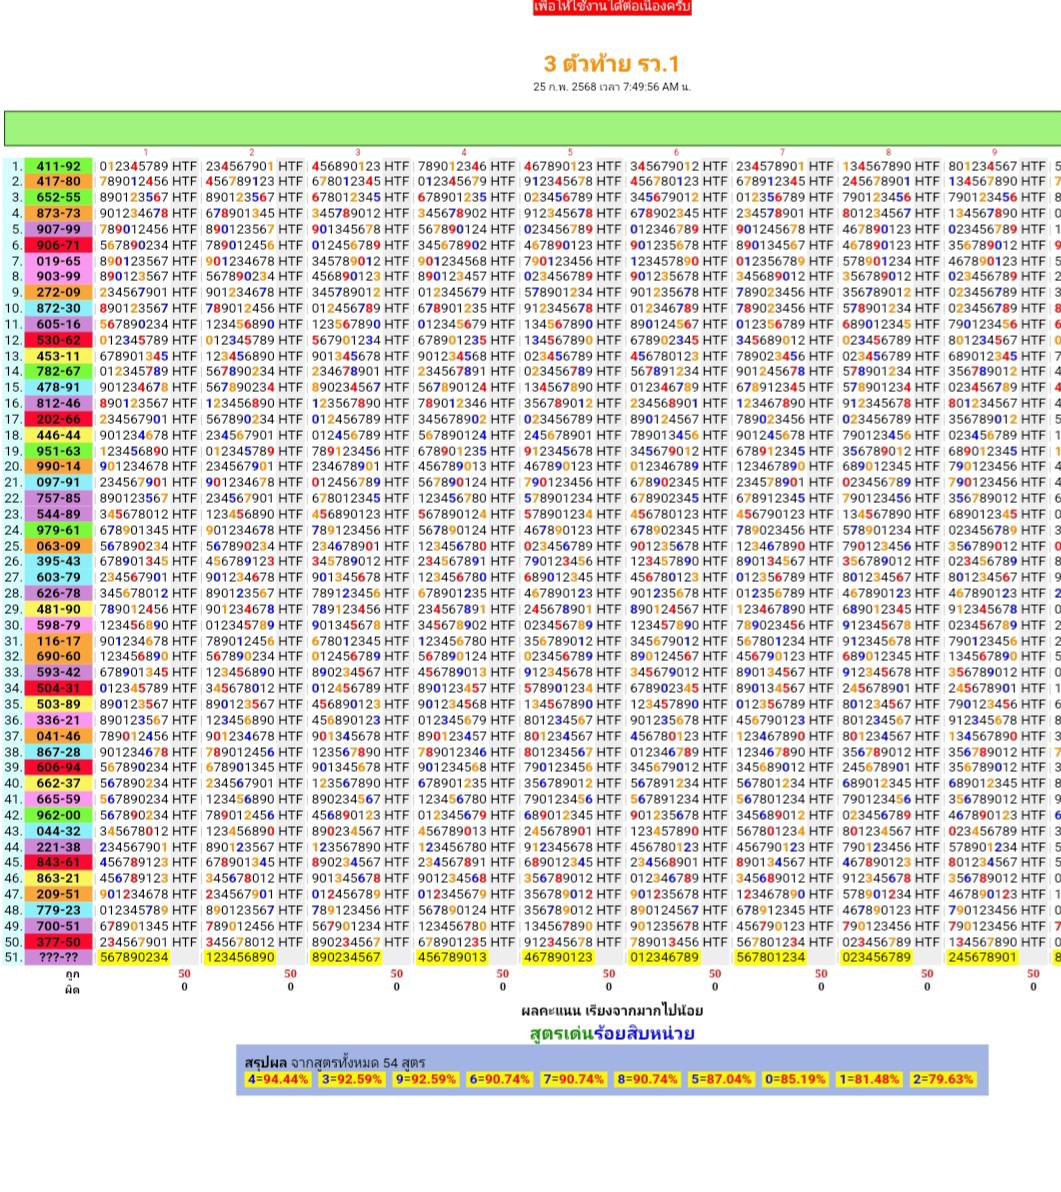This screenshot has height=1192, width=1061.
Task: Select column header number 1
Action: point(145,153)
